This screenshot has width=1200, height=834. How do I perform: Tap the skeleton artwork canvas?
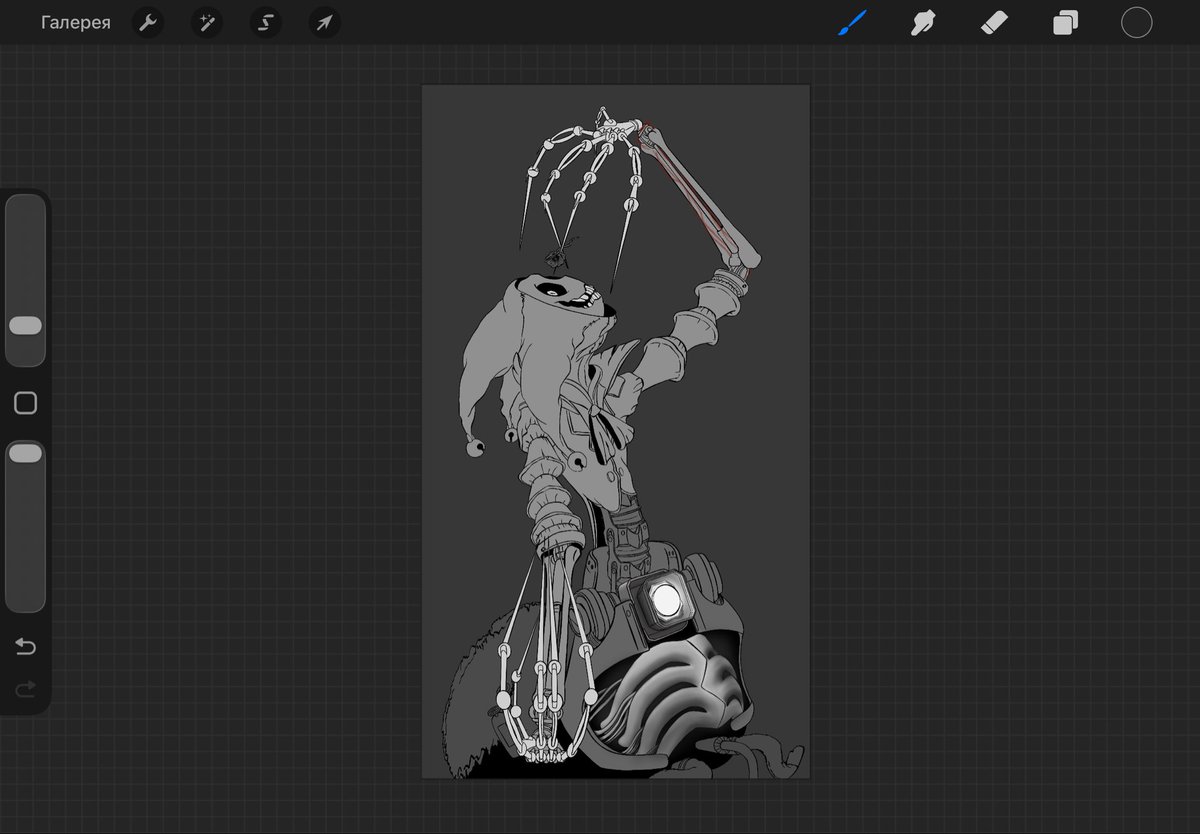pos(615,431)
